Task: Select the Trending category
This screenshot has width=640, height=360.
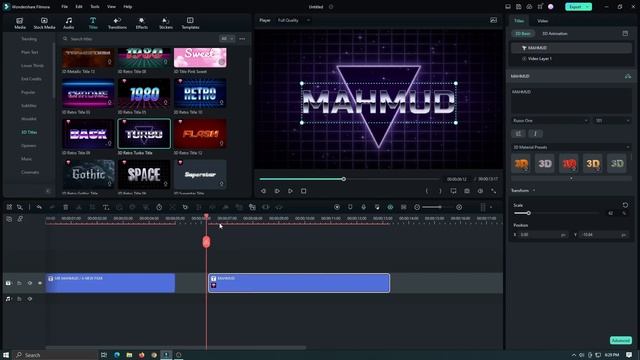Action: coord(29,39)
